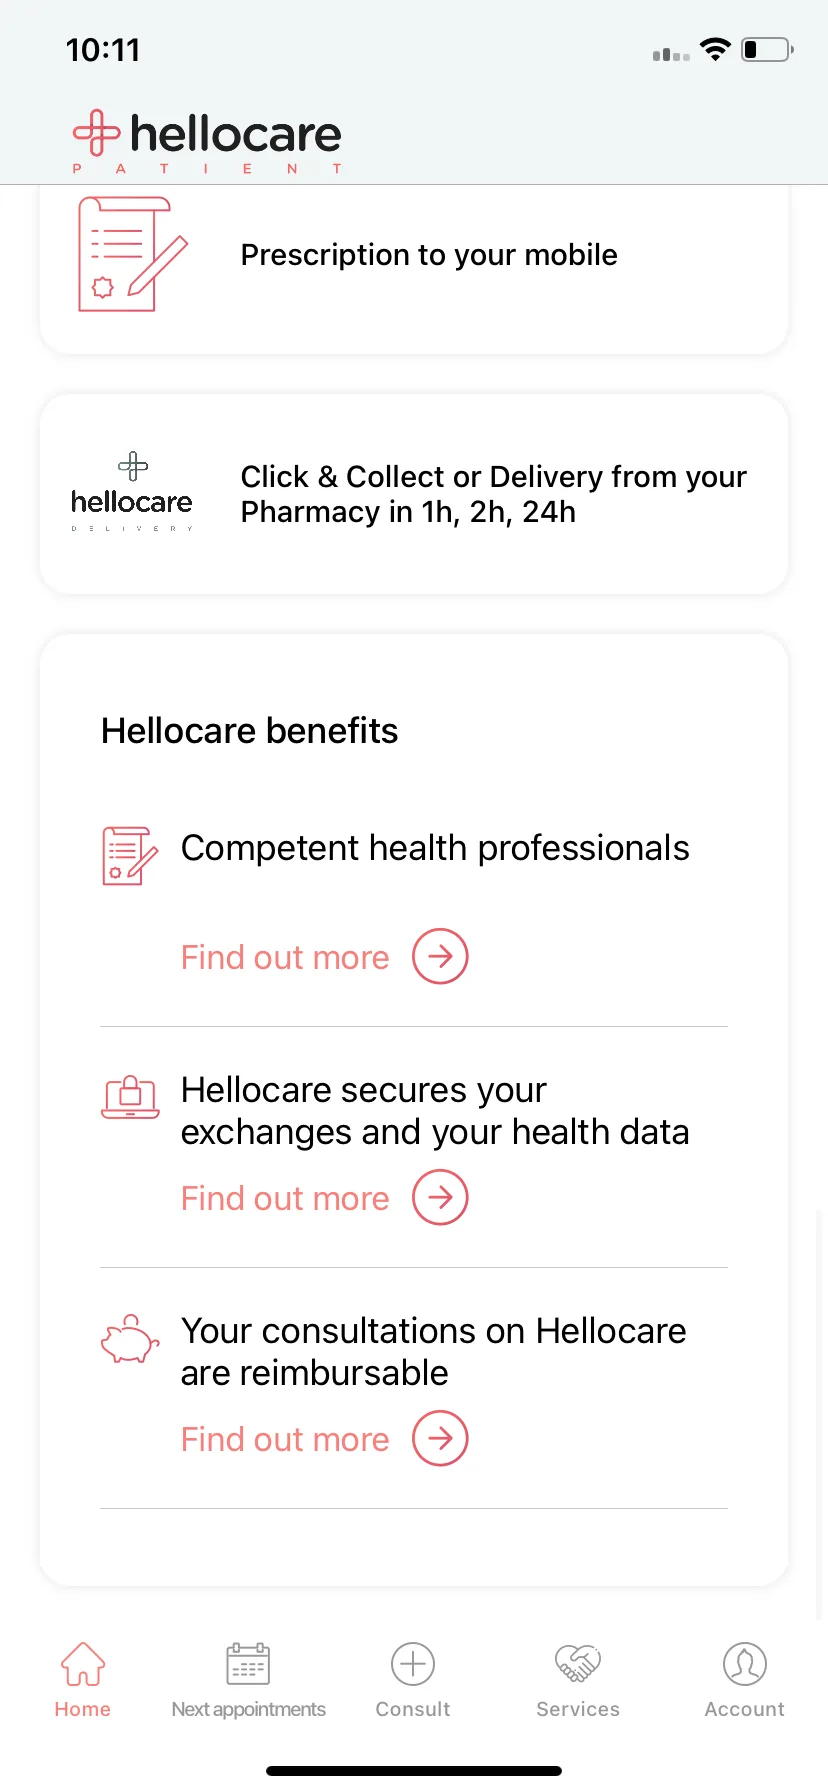Image resolution: width=828 pixels, height=1792 pixels.
Task: Tap the piggy bank reimbursement icon
Action: (x=130, y=1339)
